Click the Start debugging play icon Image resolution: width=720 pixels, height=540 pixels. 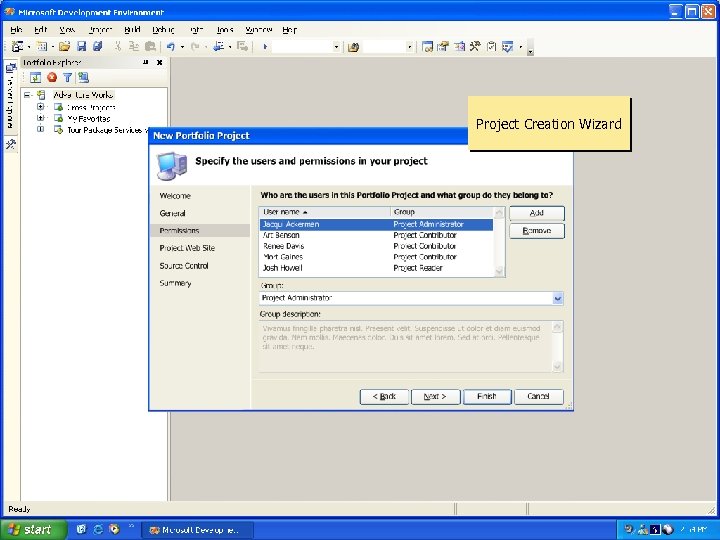coord(265,46)
